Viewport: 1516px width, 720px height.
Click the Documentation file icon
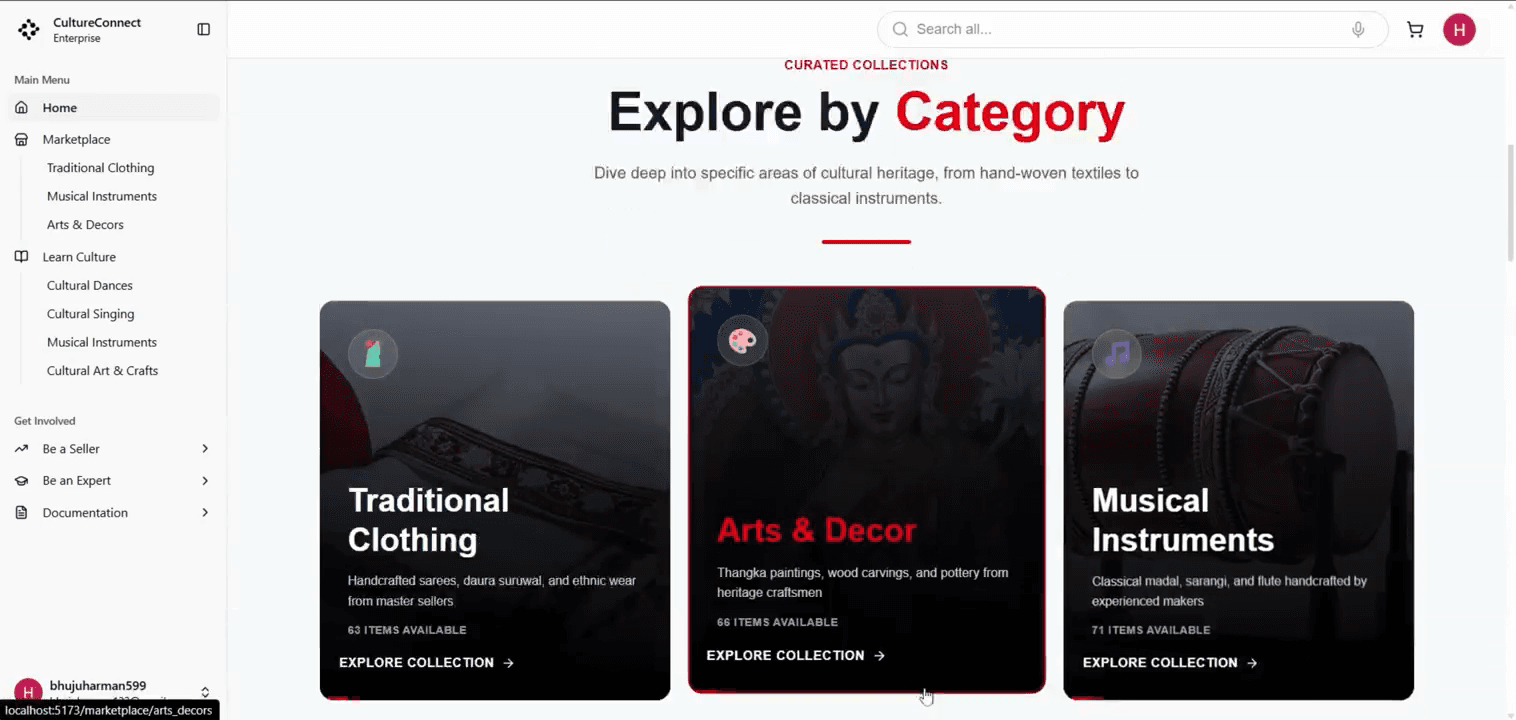[x=21, y=513]
